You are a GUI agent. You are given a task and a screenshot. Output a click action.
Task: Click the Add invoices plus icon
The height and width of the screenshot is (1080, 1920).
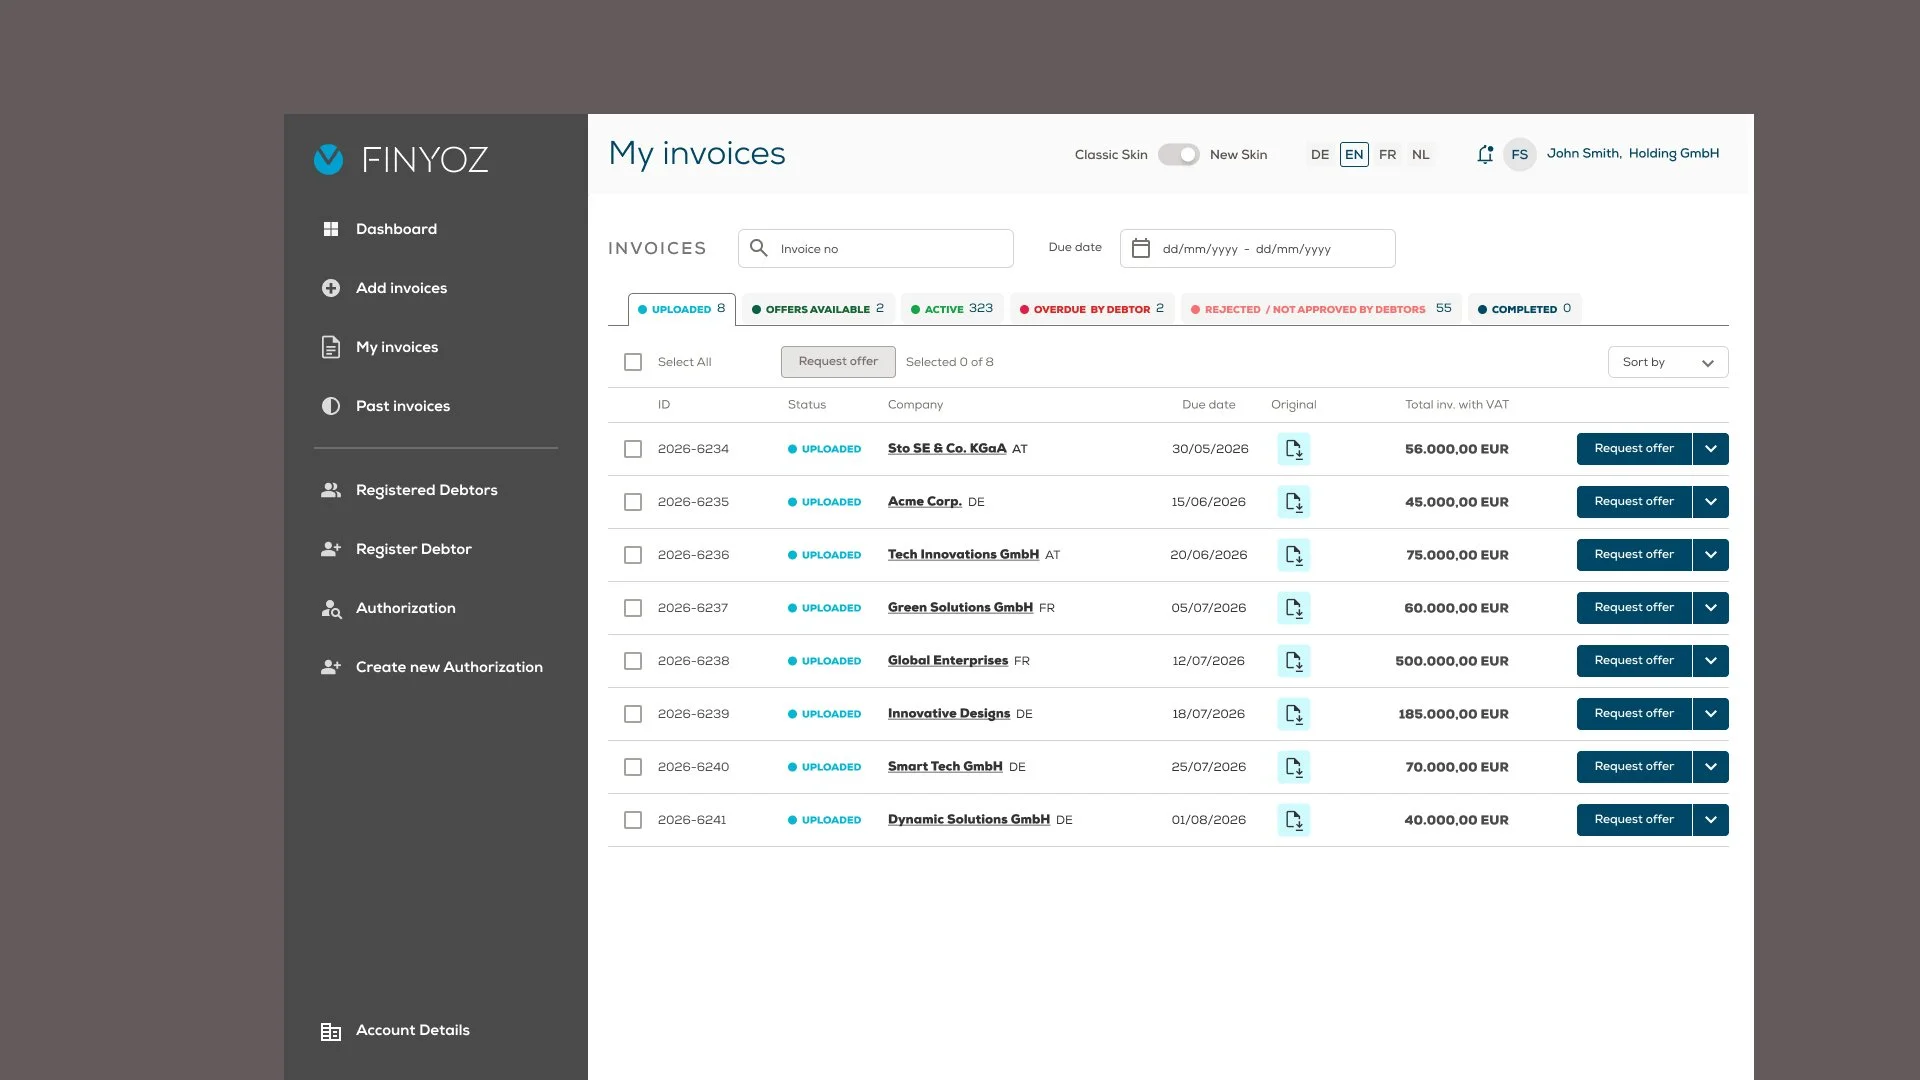[x=331, y=288]
